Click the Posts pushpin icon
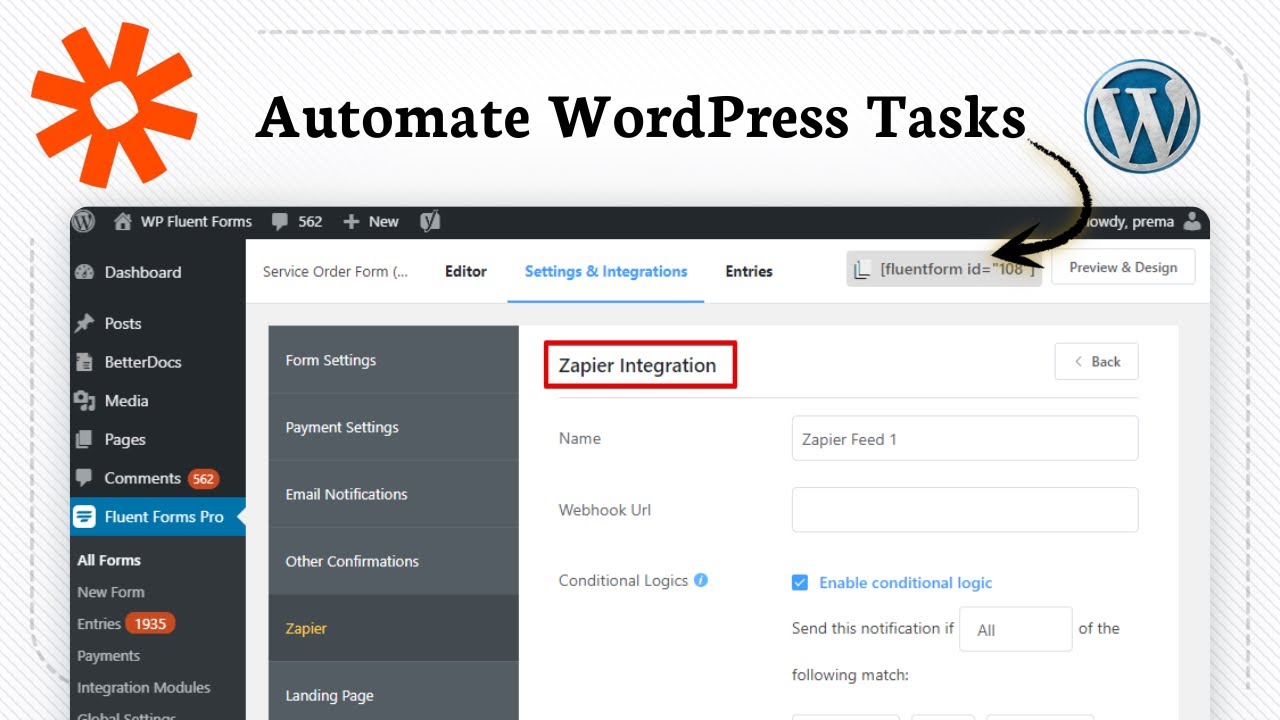The image size is (1280, 720). pos(85,323)
